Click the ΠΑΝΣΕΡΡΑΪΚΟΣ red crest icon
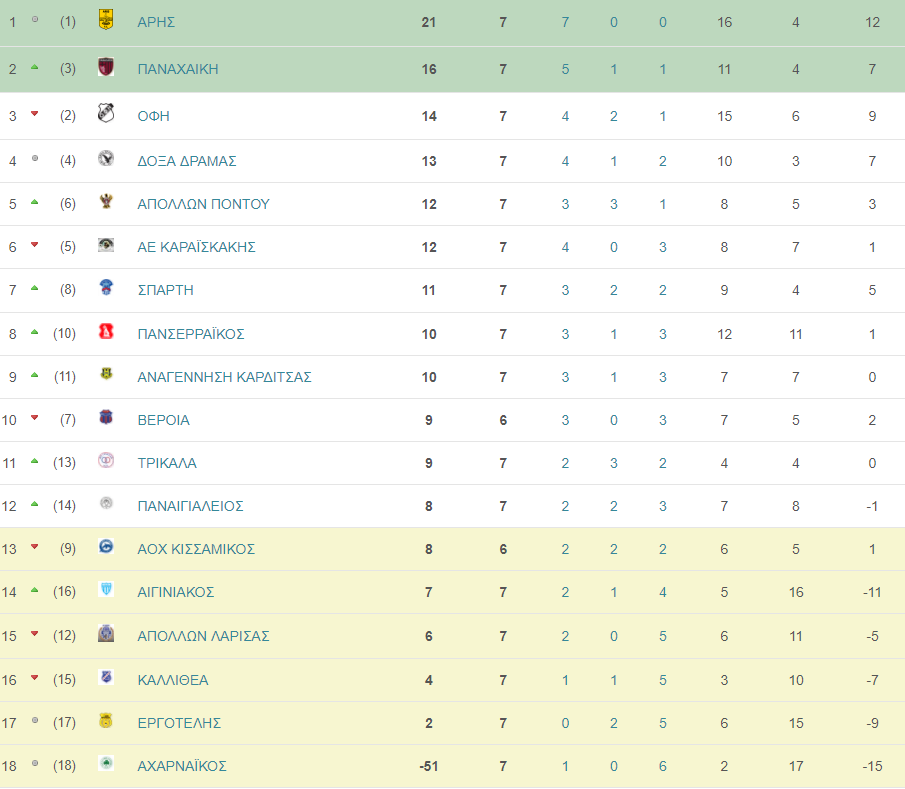Image resolution: width=905 pixels, height=789 pixels. 106,331
